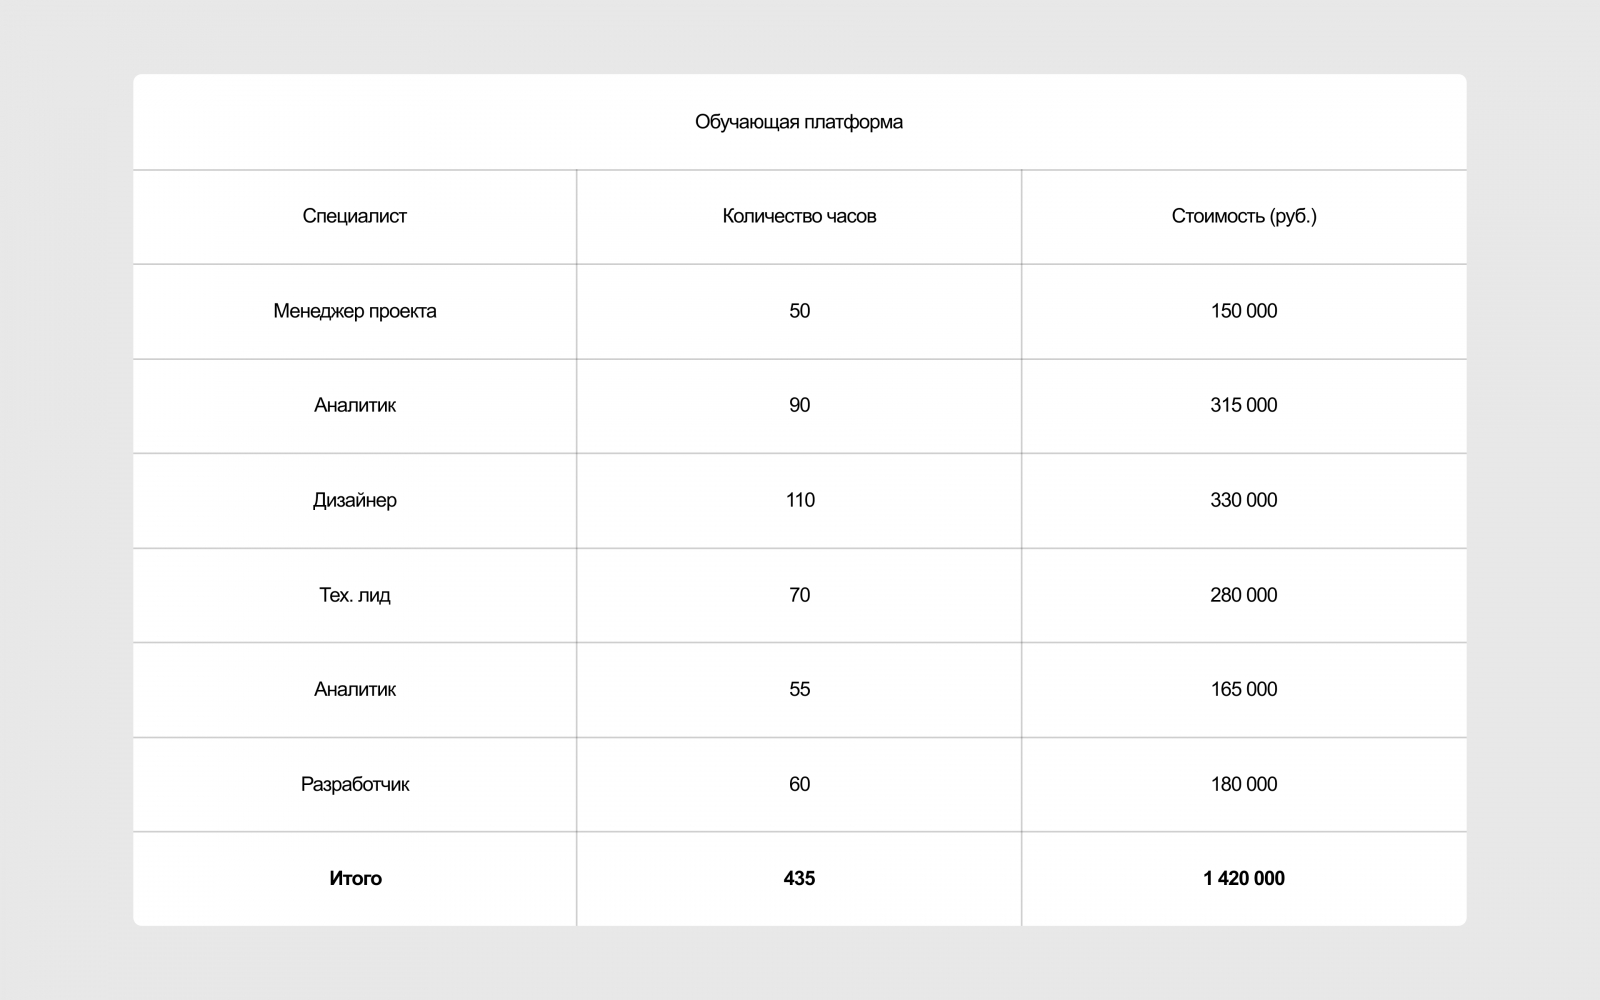This screenshot has height=1000, width=1600.
Task: Click the "Менеджер проекта" cell
Action: click(x=355, y=311)
